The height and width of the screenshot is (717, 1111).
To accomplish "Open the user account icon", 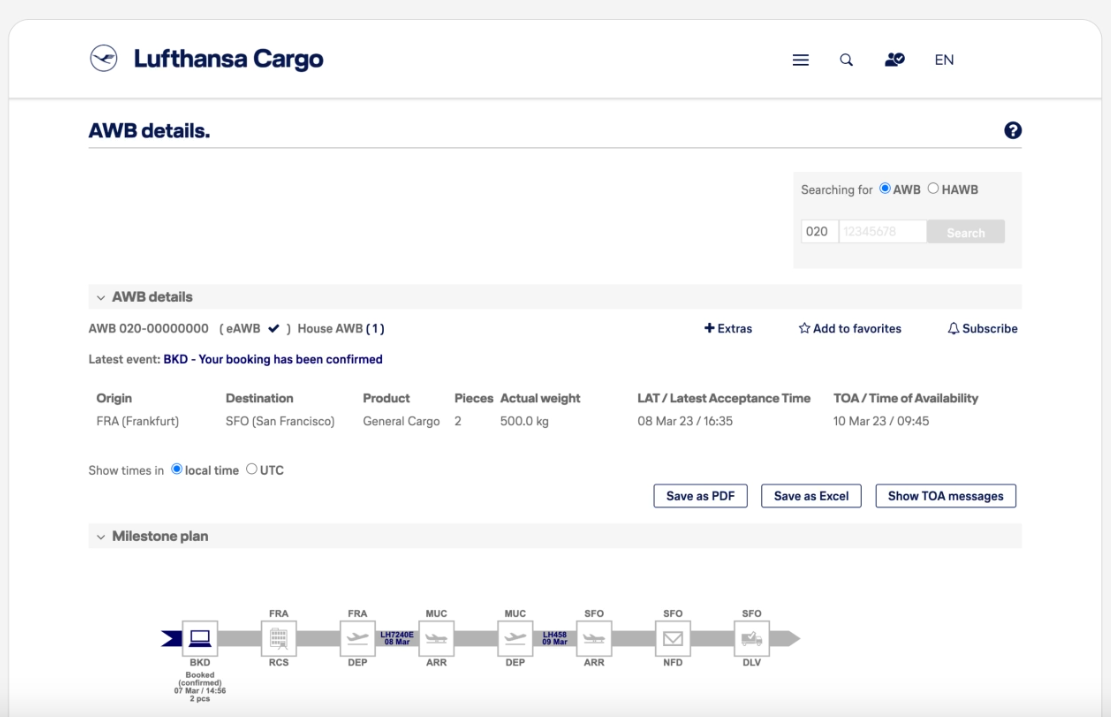I will [894, 60].
